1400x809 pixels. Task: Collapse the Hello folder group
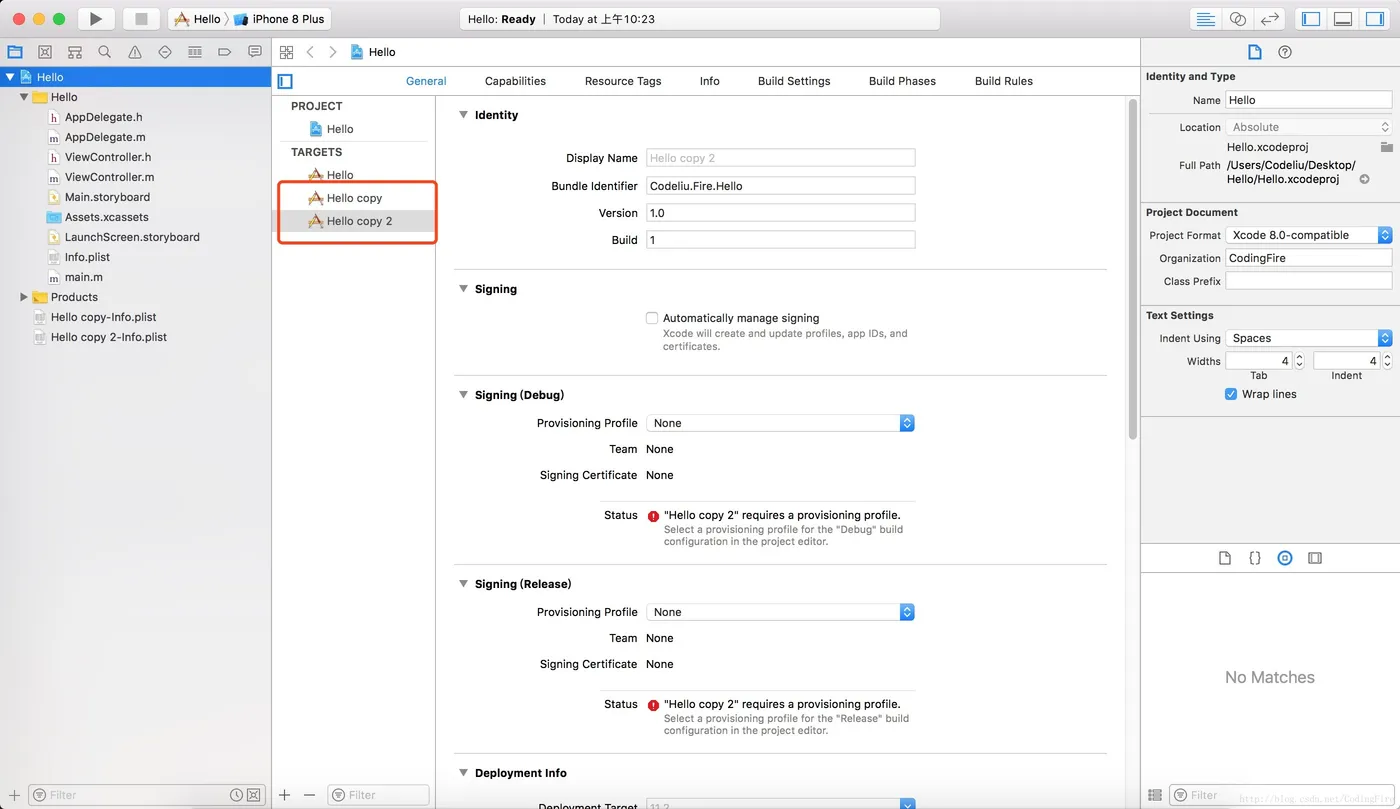[24, 97]
